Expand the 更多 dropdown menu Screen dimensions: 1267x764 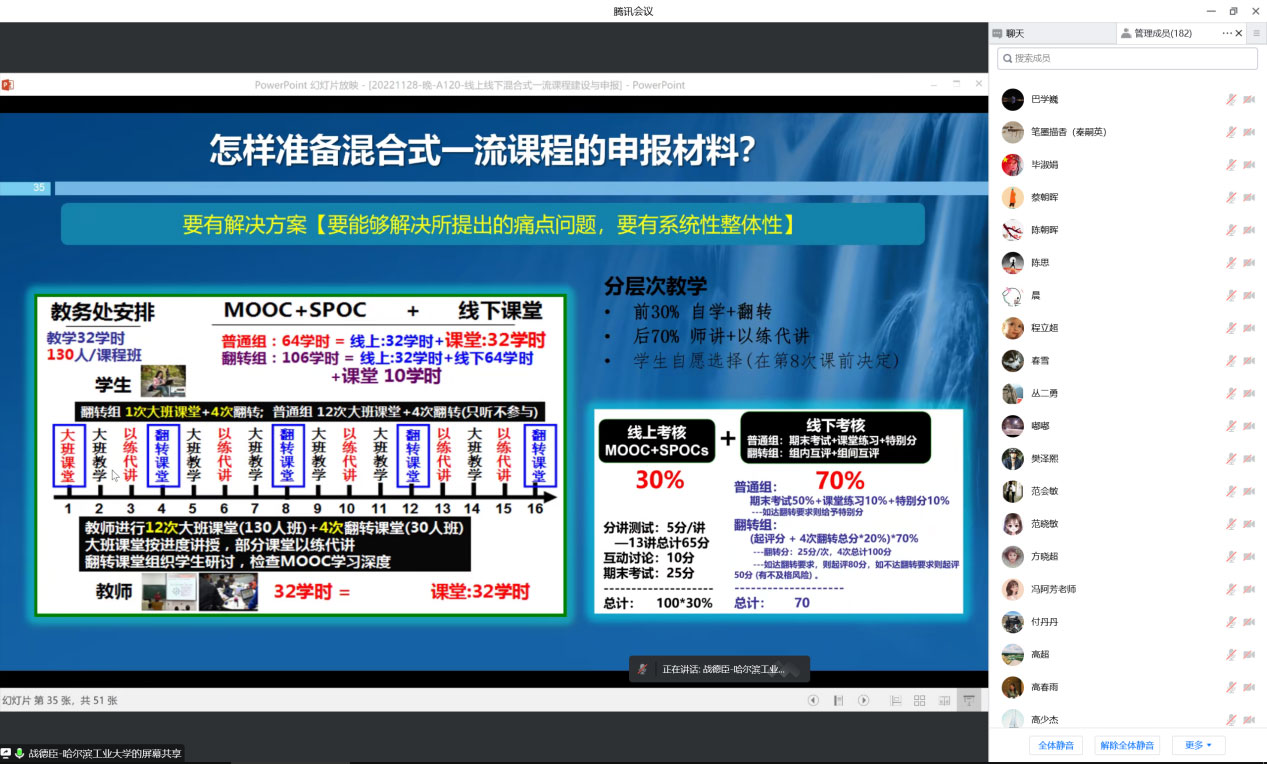1197,745
